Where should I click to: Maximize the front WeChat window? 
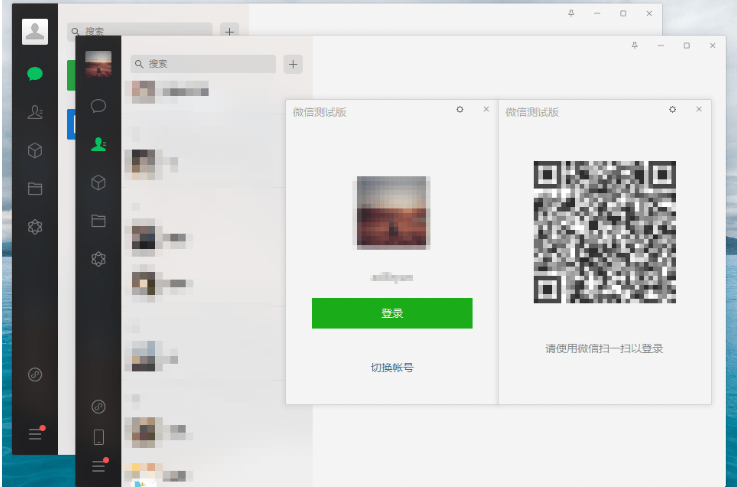[x=687, y=45]
